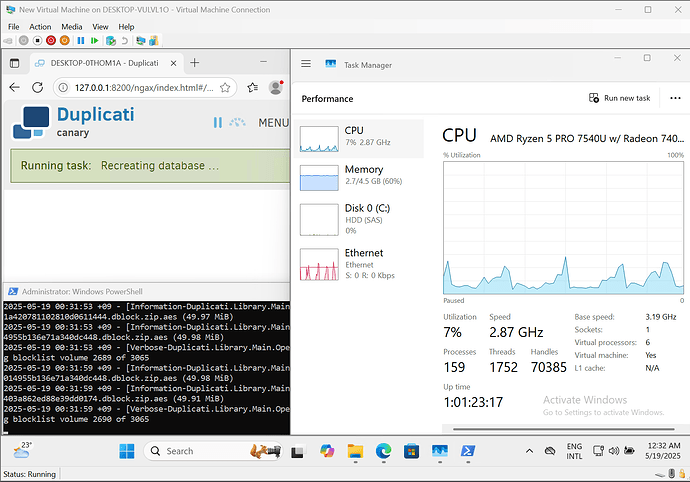This screenshot has width=690, height=482.
Task: Open the Windows Start menu
Action: pos(127,451)
